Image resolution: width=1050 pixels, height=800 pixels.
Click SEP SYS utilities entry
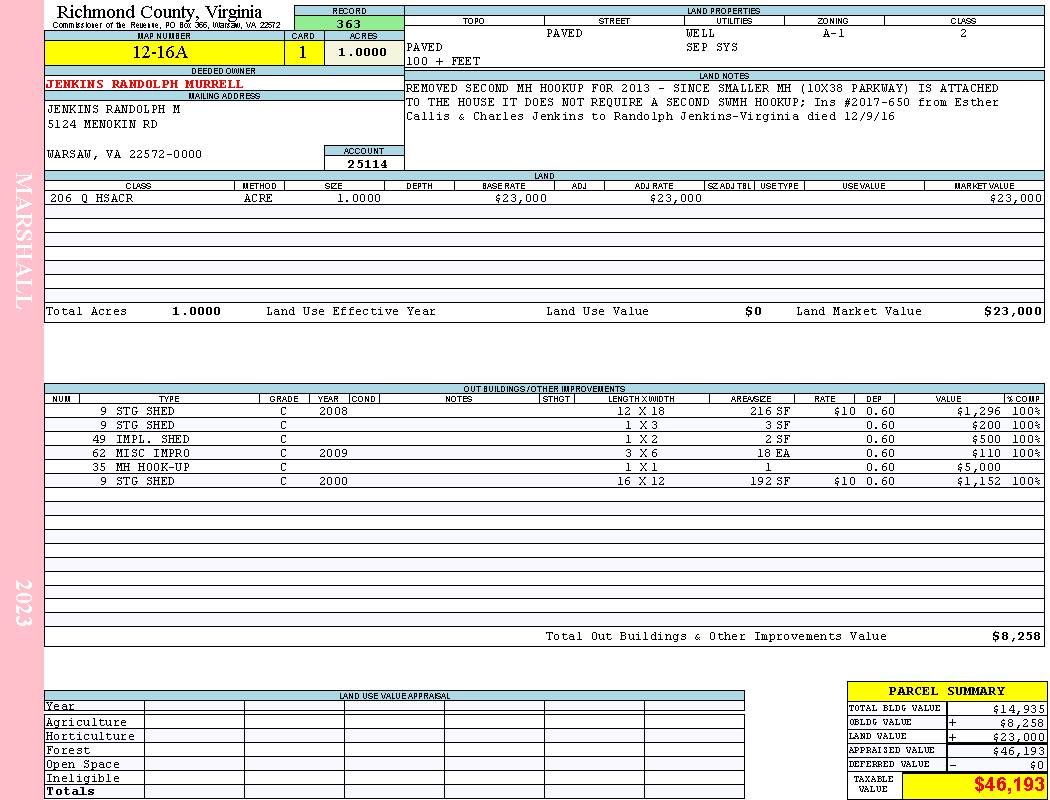[x=712, y=48]
